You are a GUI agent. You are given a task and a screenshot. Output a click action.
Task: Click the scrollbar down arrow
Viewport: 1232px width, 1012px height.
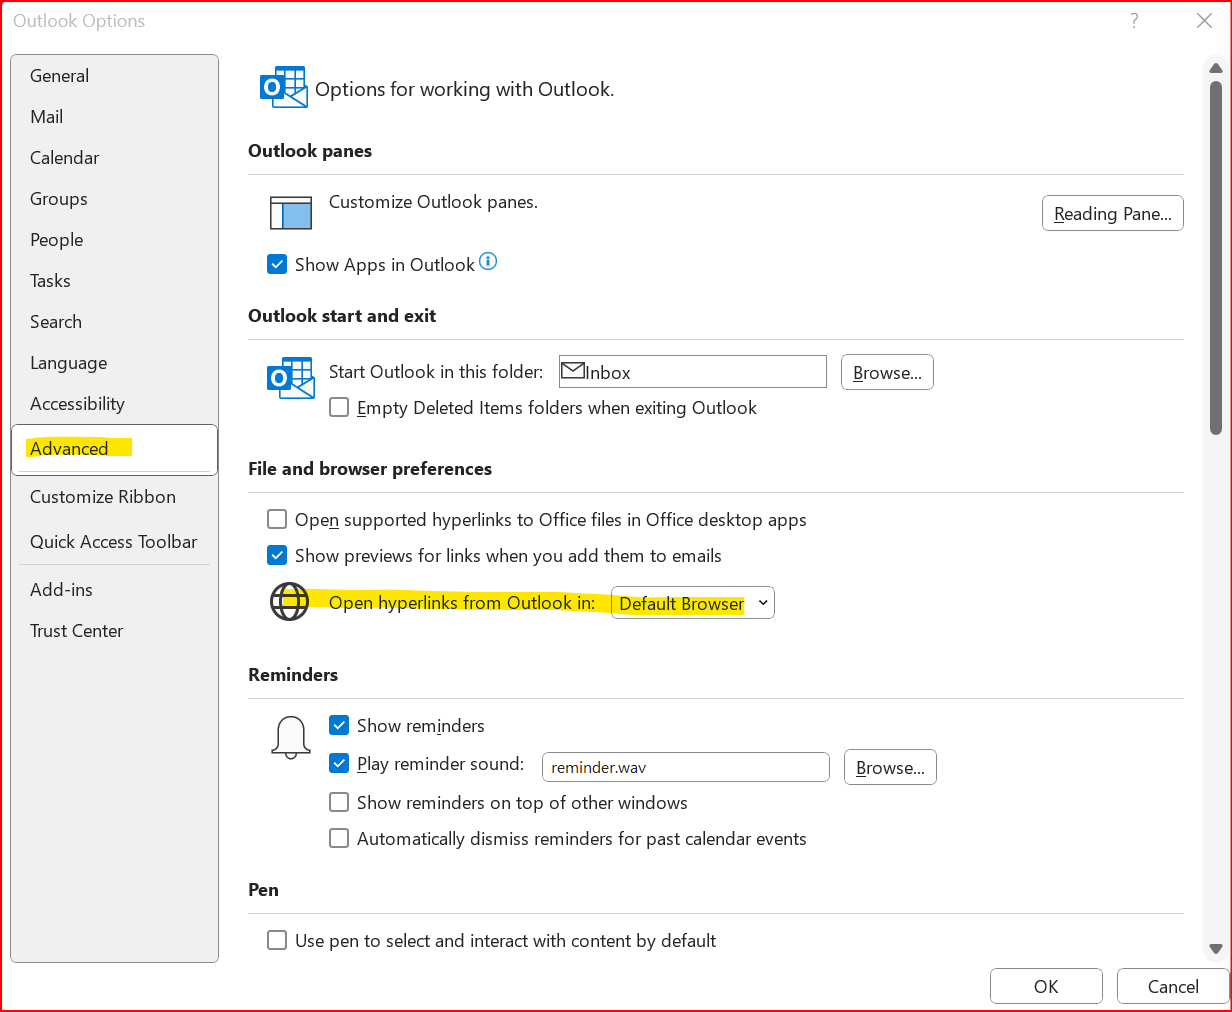pos(1216,949)
